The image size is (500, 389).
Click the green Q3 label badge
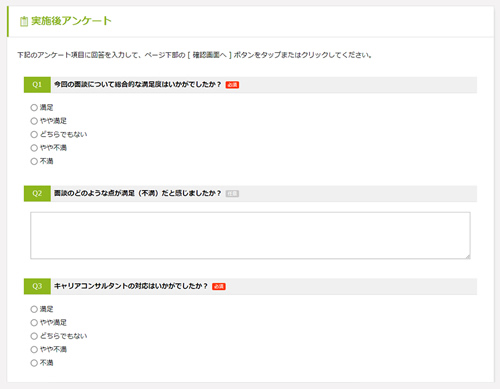[x=37, y=286]
